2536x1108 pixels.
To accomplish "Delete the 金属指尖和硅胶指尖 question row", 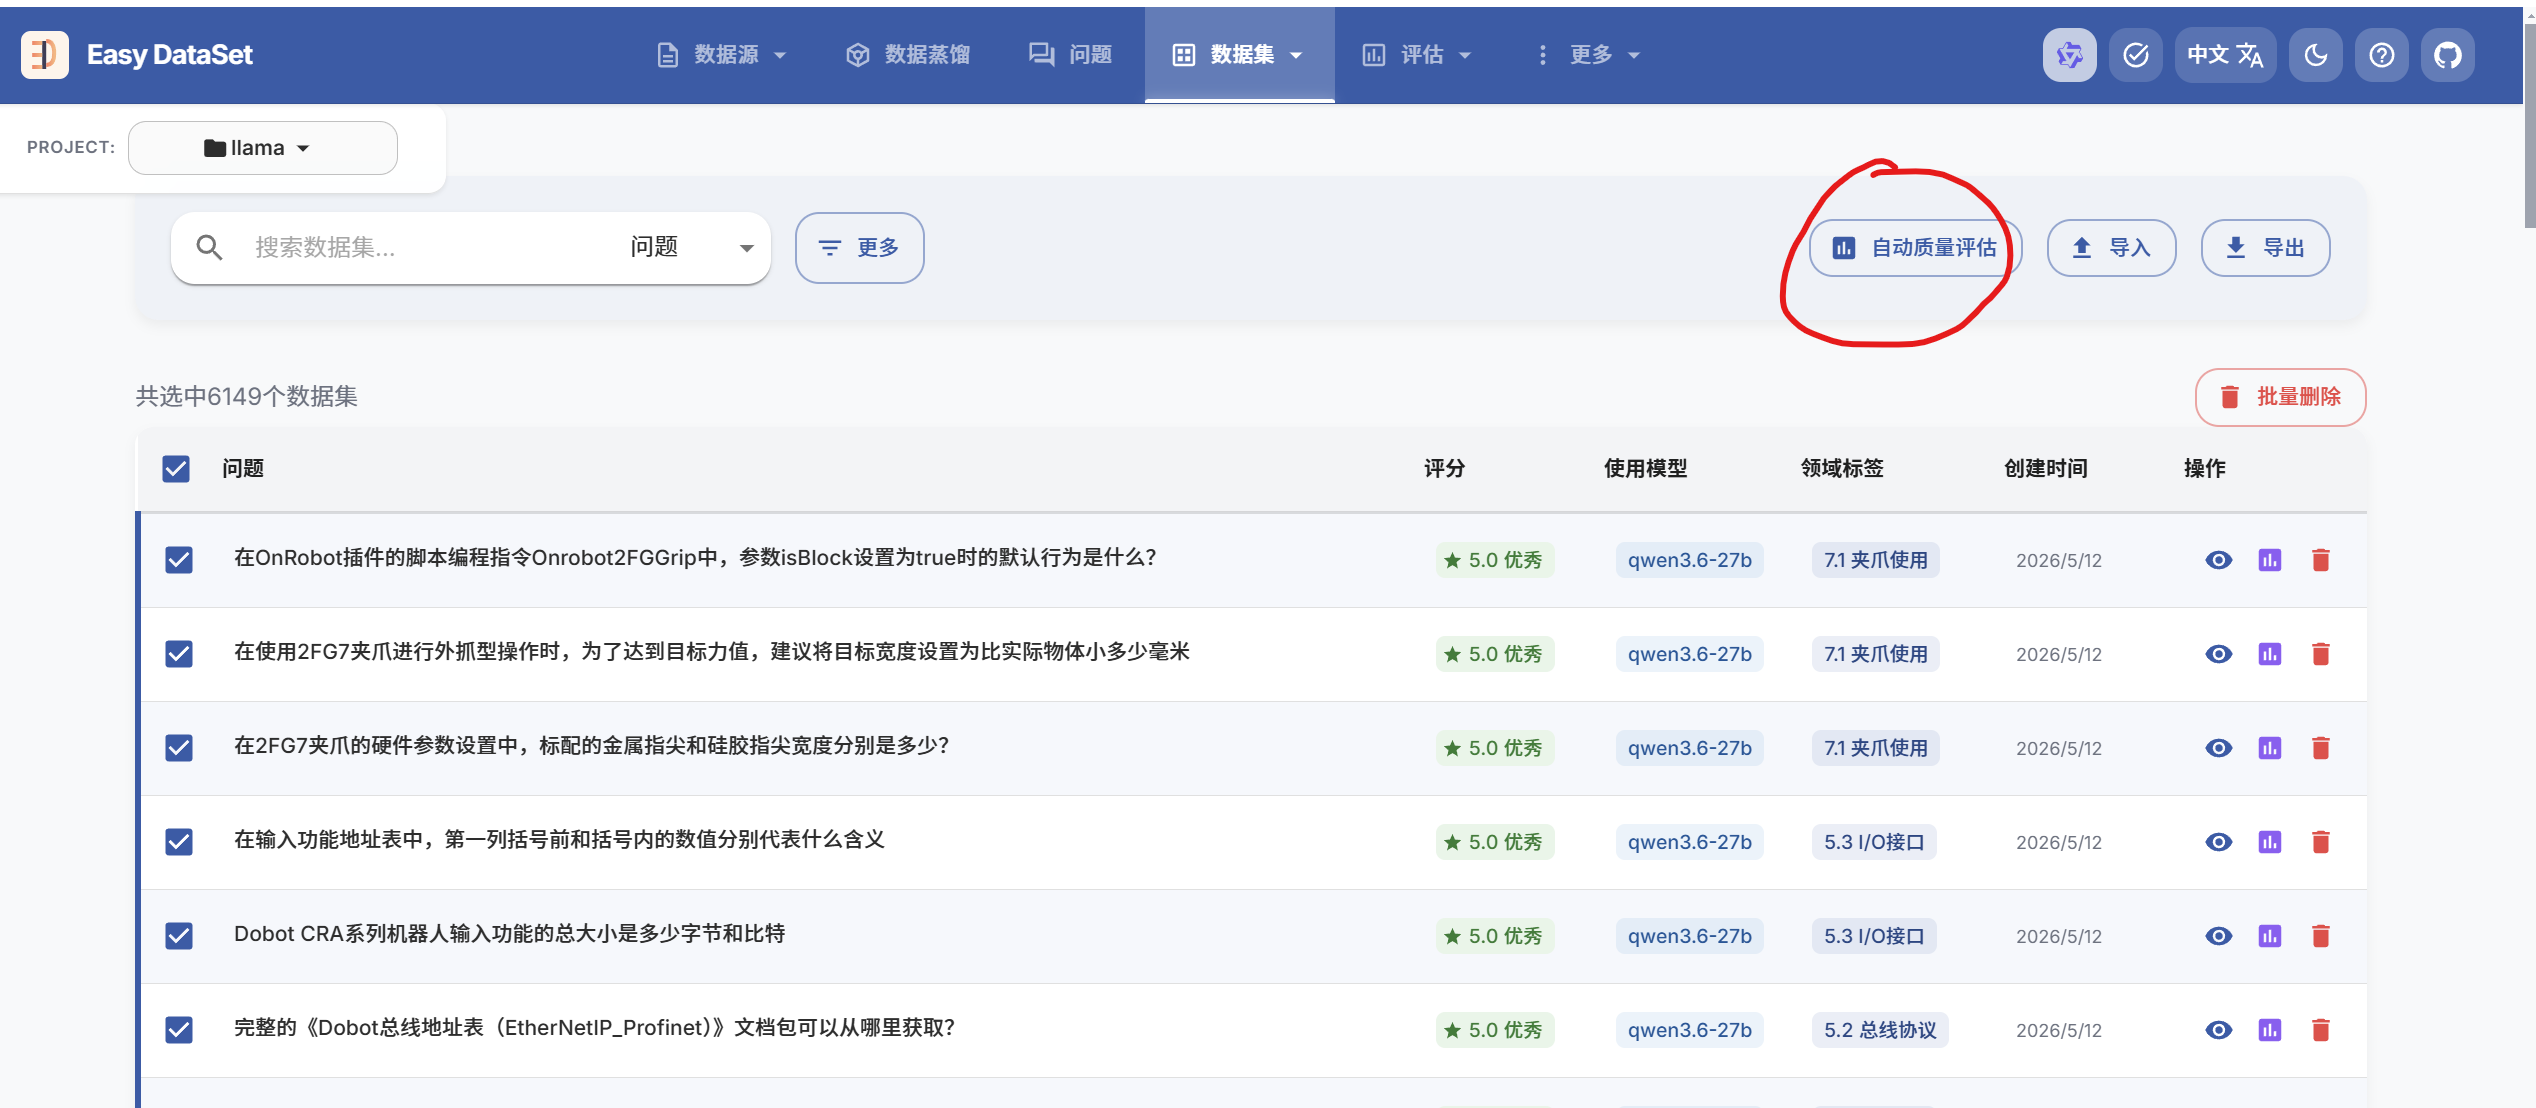I will click(x=2321, y=748).
